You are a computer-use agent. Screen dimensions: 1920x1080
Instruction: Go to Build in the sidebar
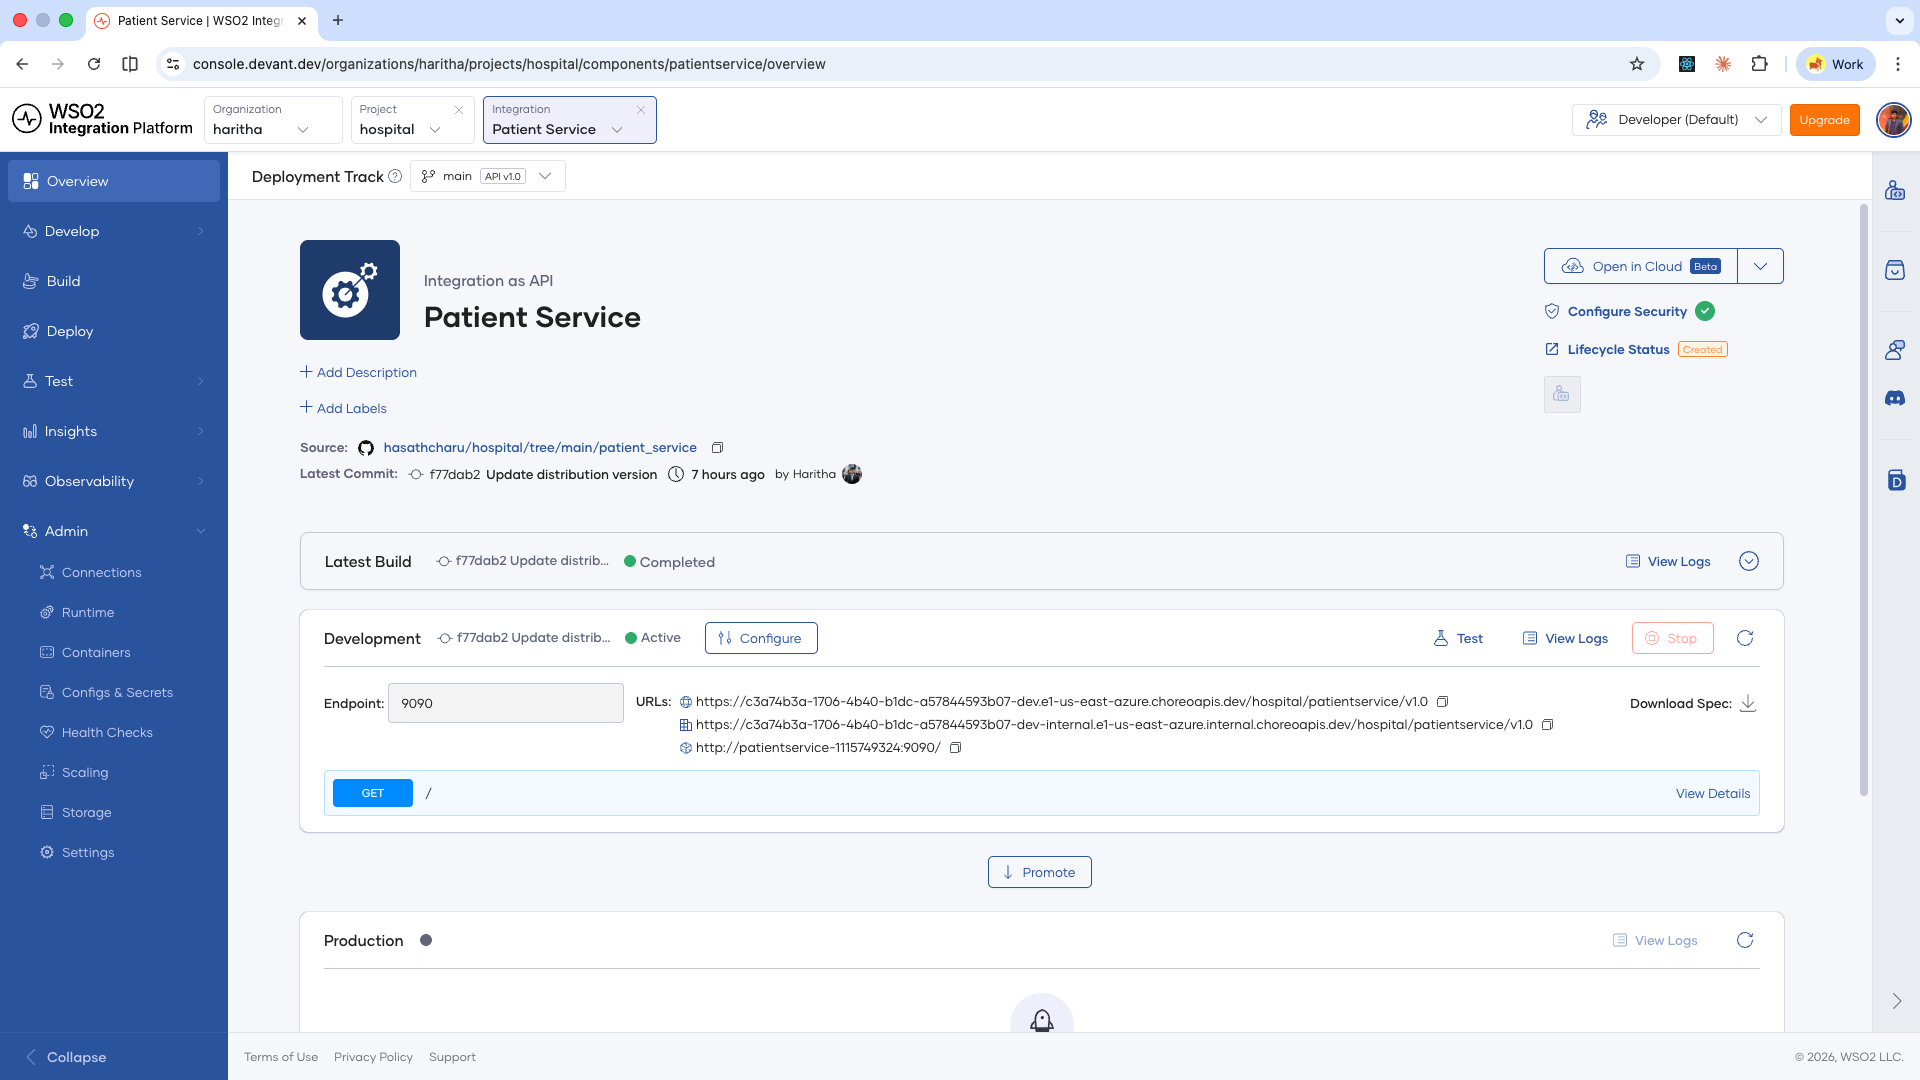tap(114, 281)
